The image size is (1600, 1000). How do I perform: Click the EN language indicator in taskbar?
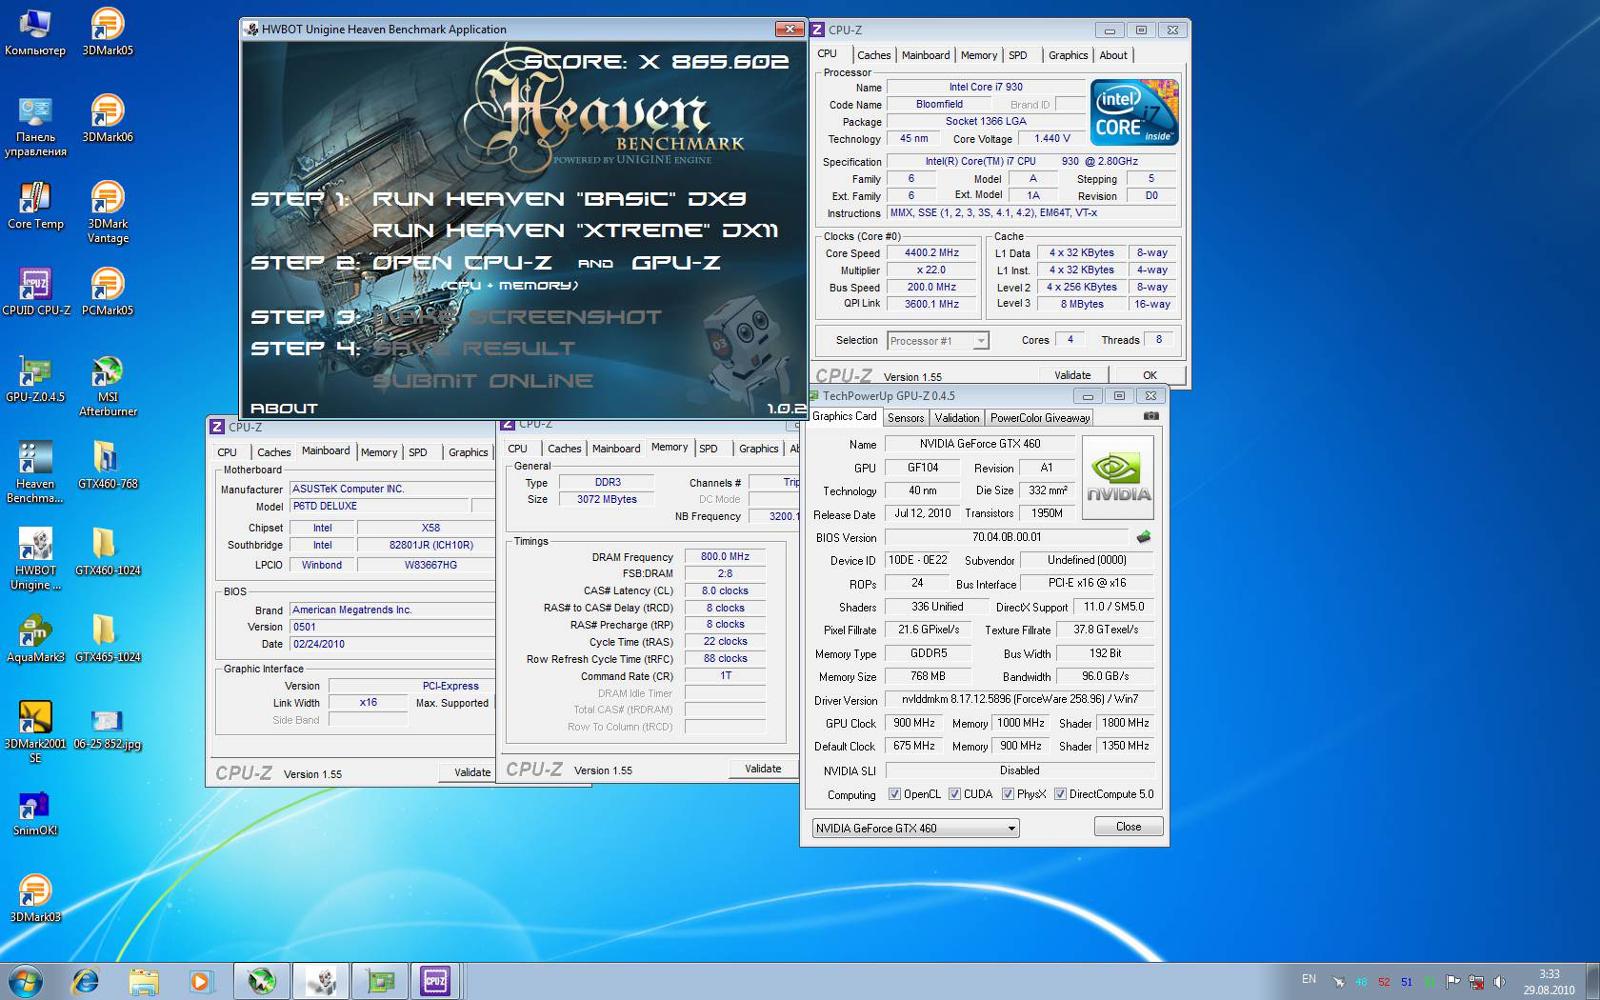pos(1309,980)
